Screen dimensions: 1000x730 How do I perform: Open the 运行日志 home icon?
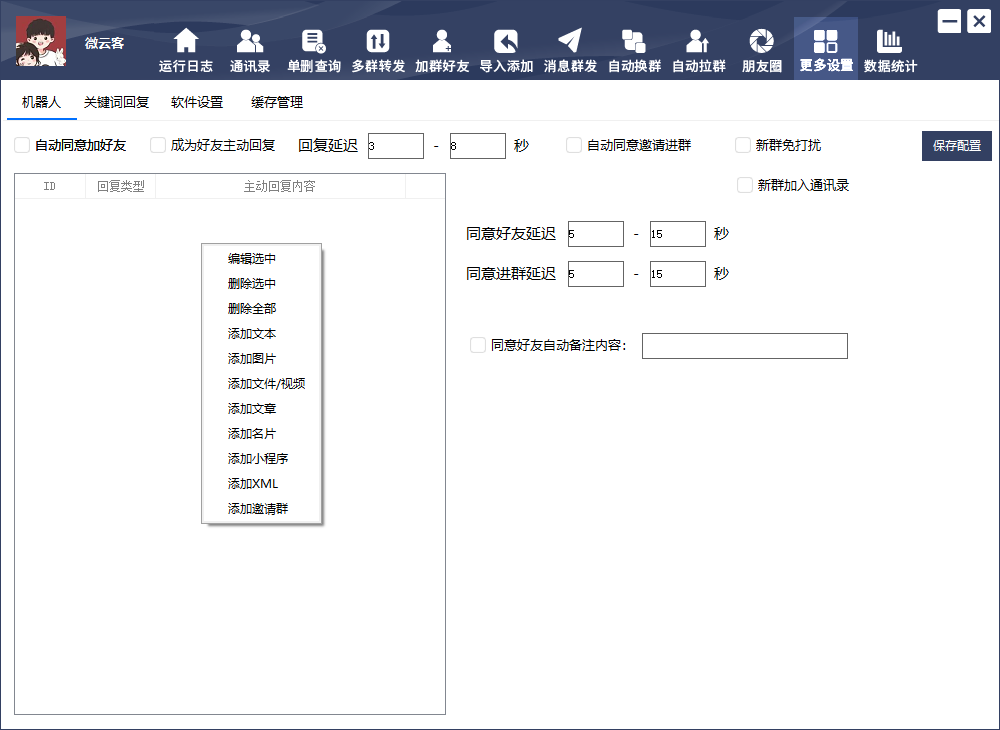186,42
